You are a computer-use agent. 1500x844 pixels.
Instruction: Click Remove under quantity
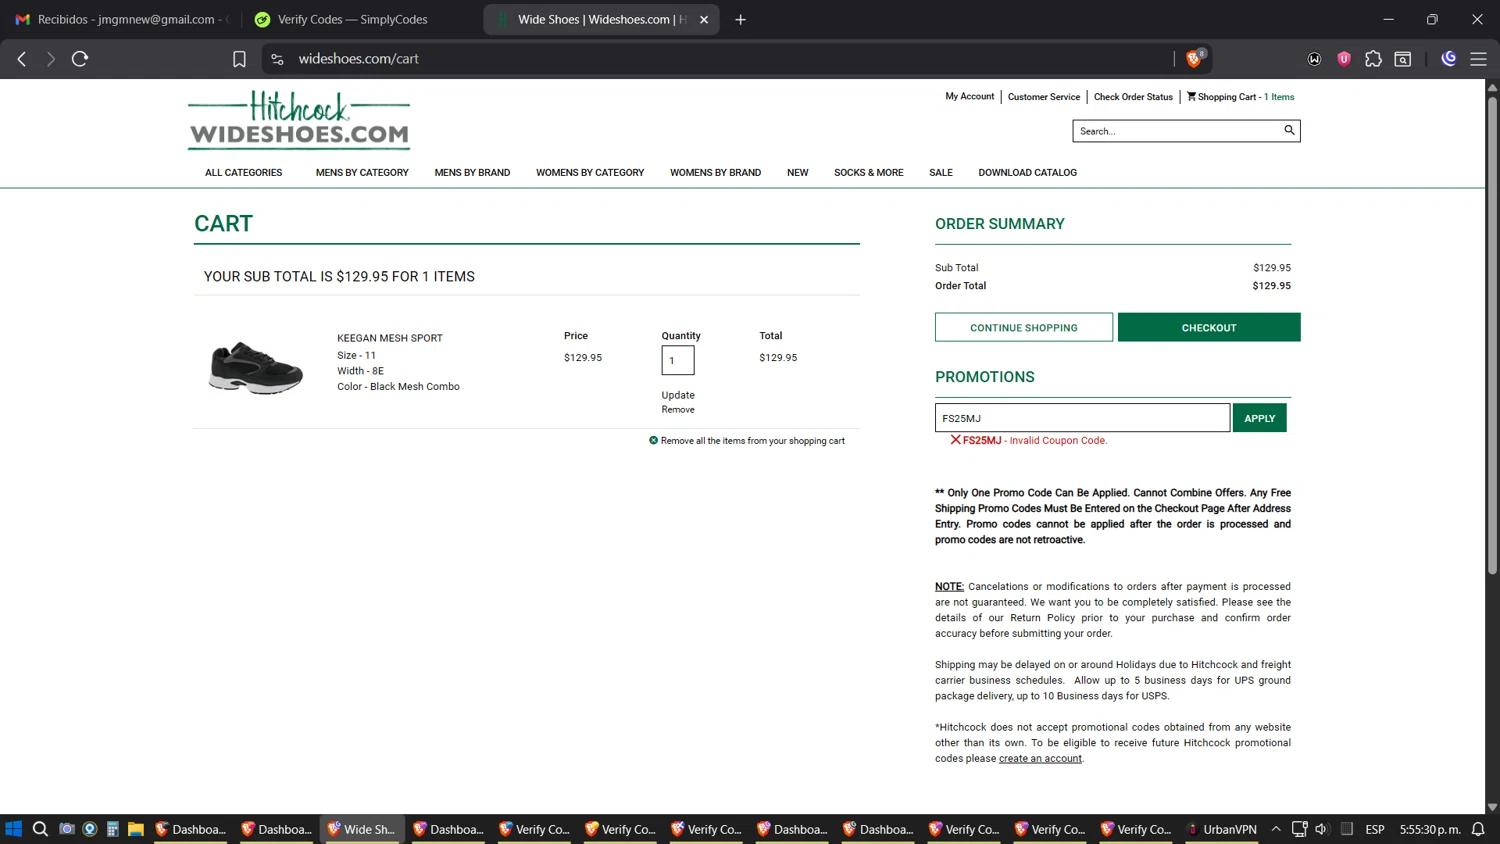(677, 410)
